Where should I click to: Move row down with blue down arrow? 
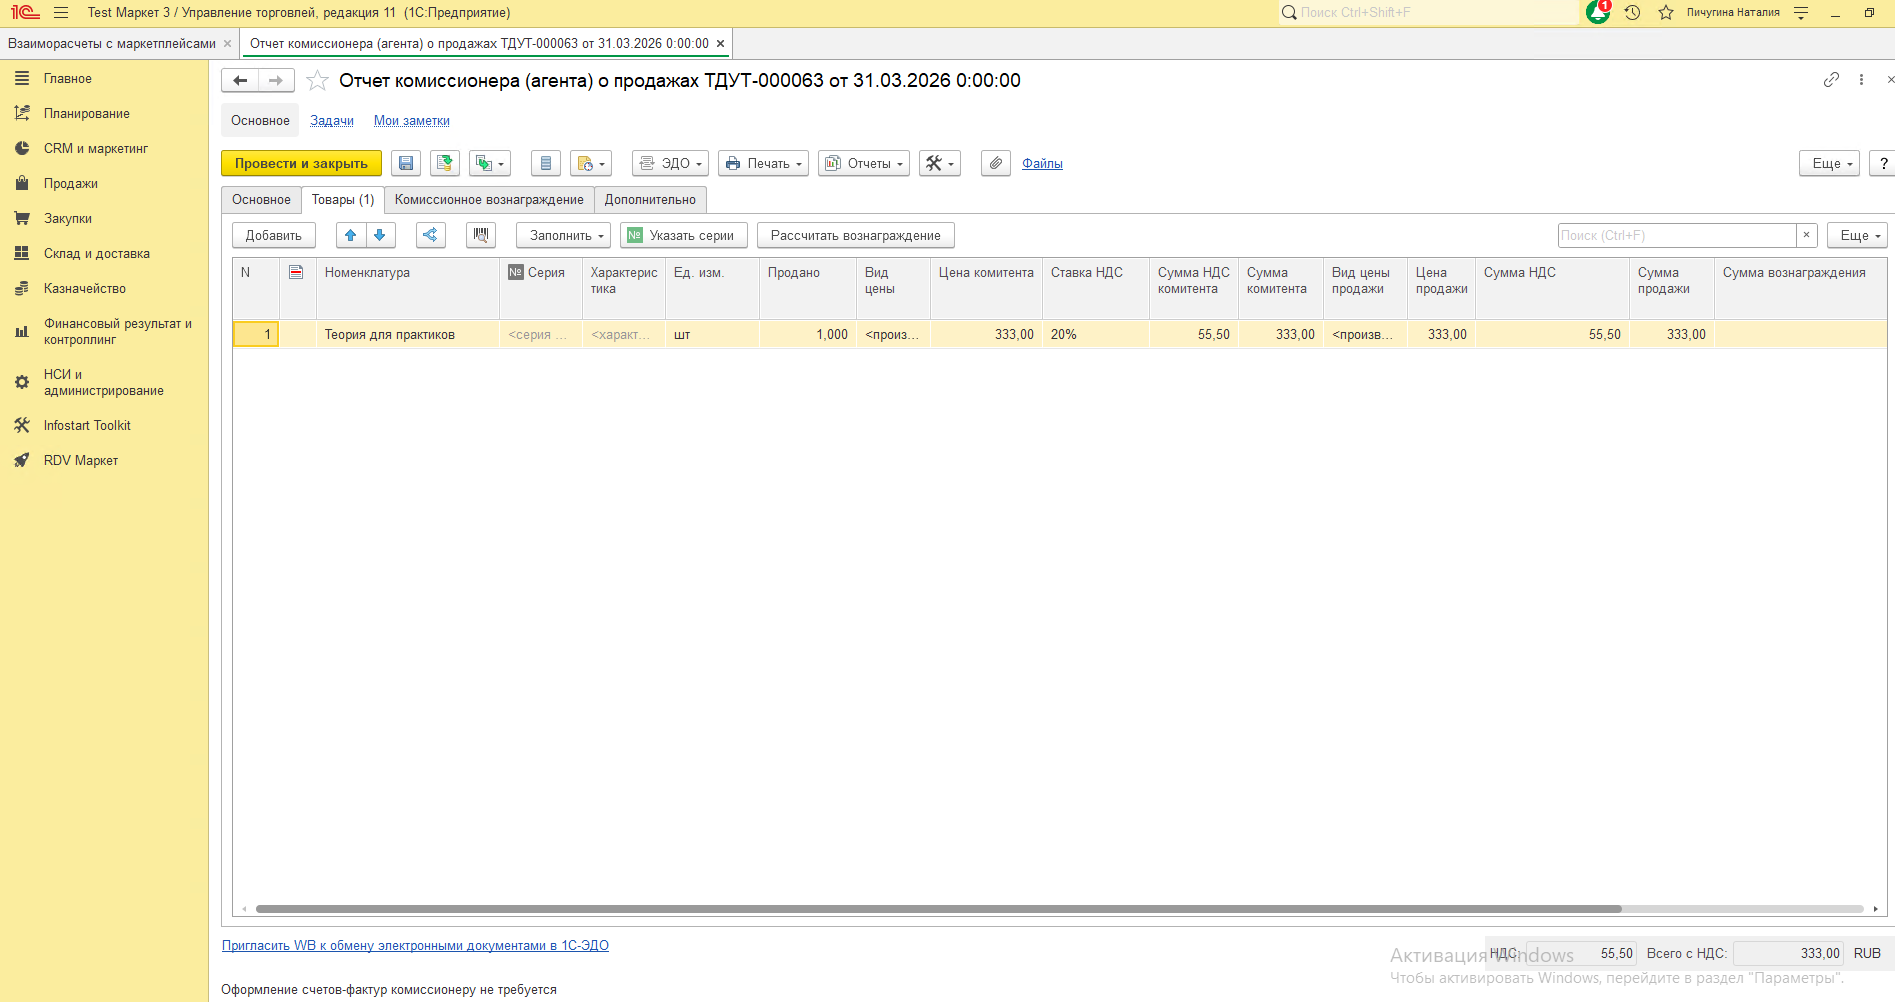[380, 235]
